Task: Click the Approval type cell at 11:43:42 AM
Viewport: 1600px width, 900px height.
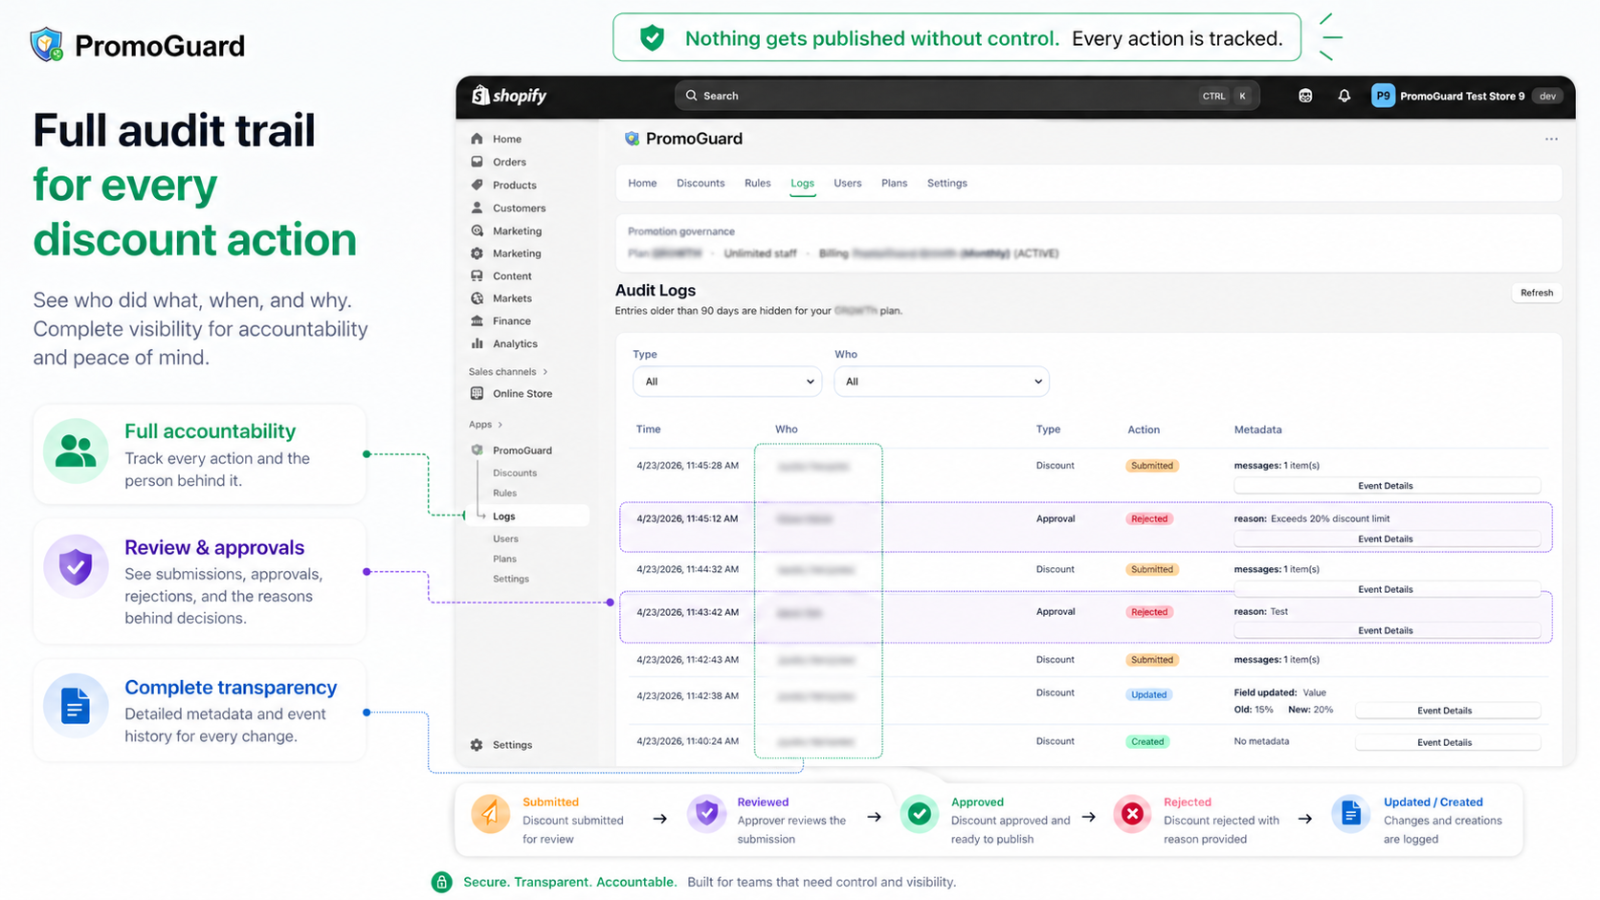Action: tap(1055, 612)
